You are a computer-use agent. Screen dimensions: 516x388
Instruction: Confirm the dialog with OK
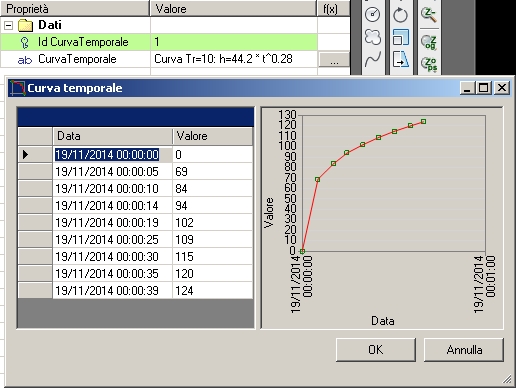[x=376, y=350]
